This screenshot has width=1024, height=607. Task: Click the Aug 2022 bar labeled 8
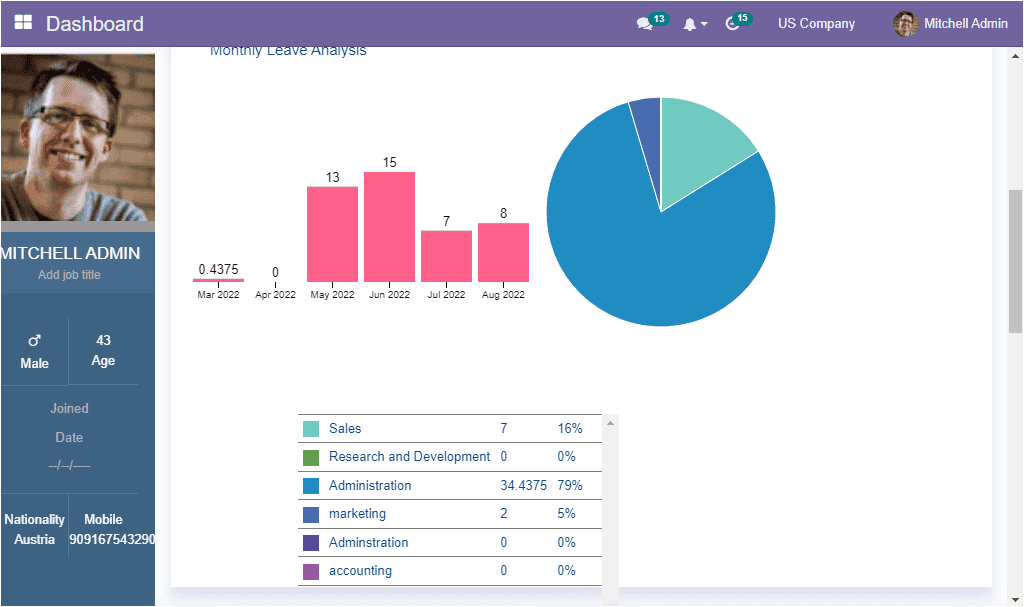coord(504,252)
